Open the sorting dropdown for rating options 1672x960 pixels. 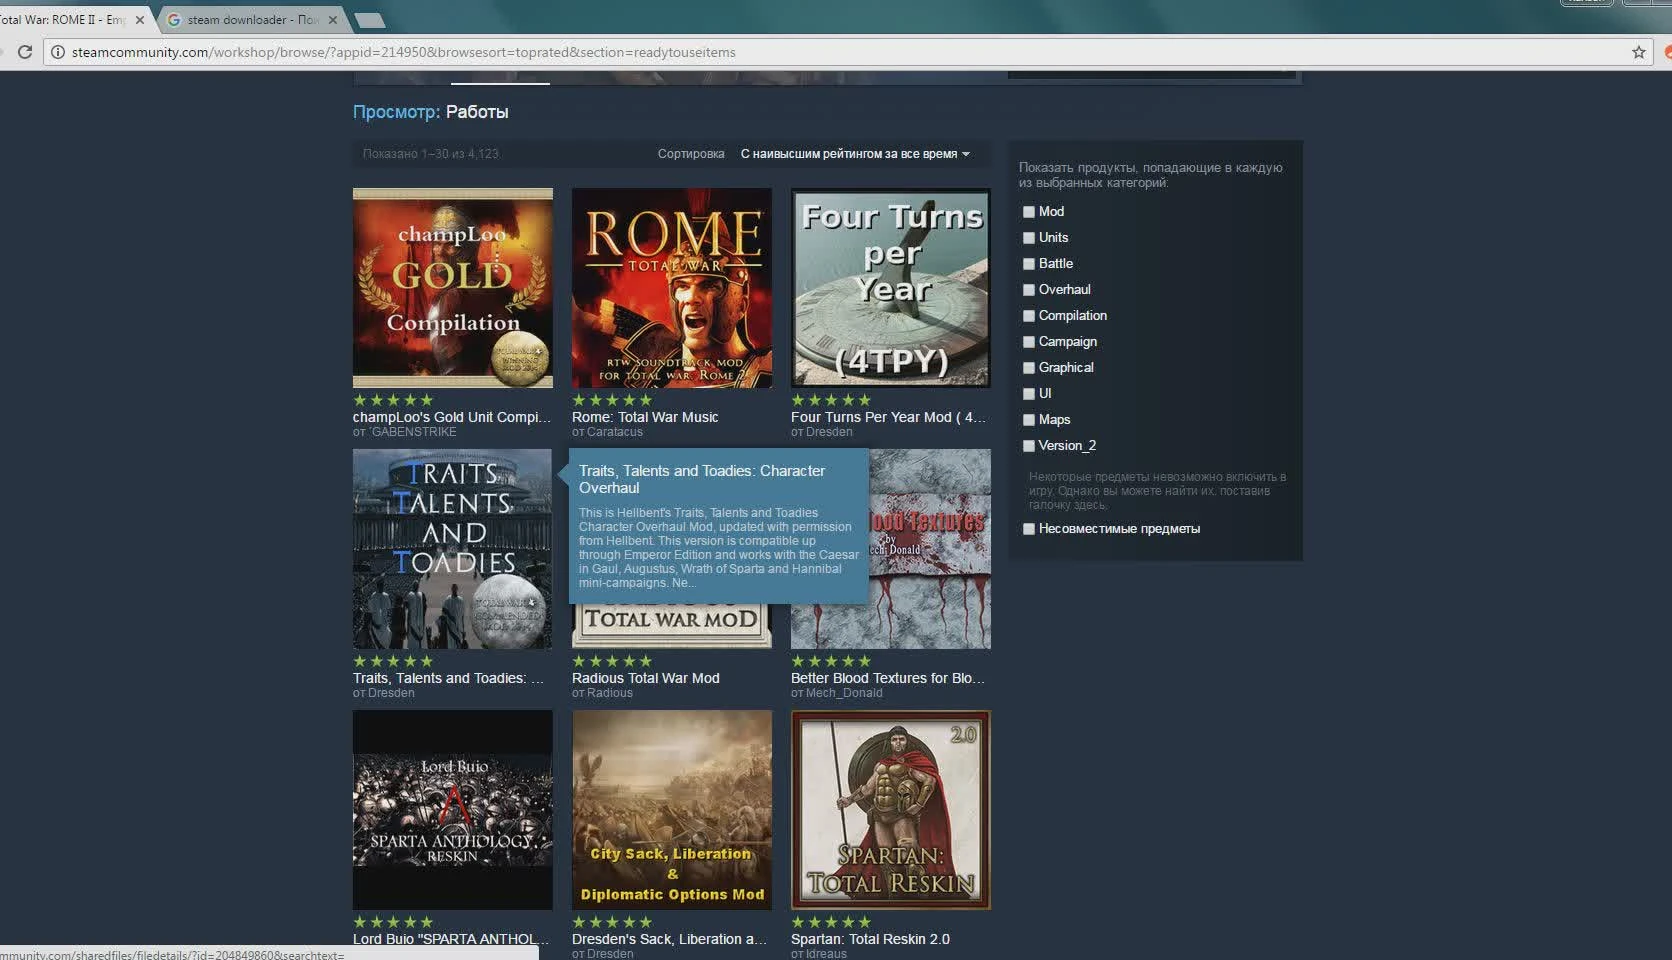(x=853, y=154)
